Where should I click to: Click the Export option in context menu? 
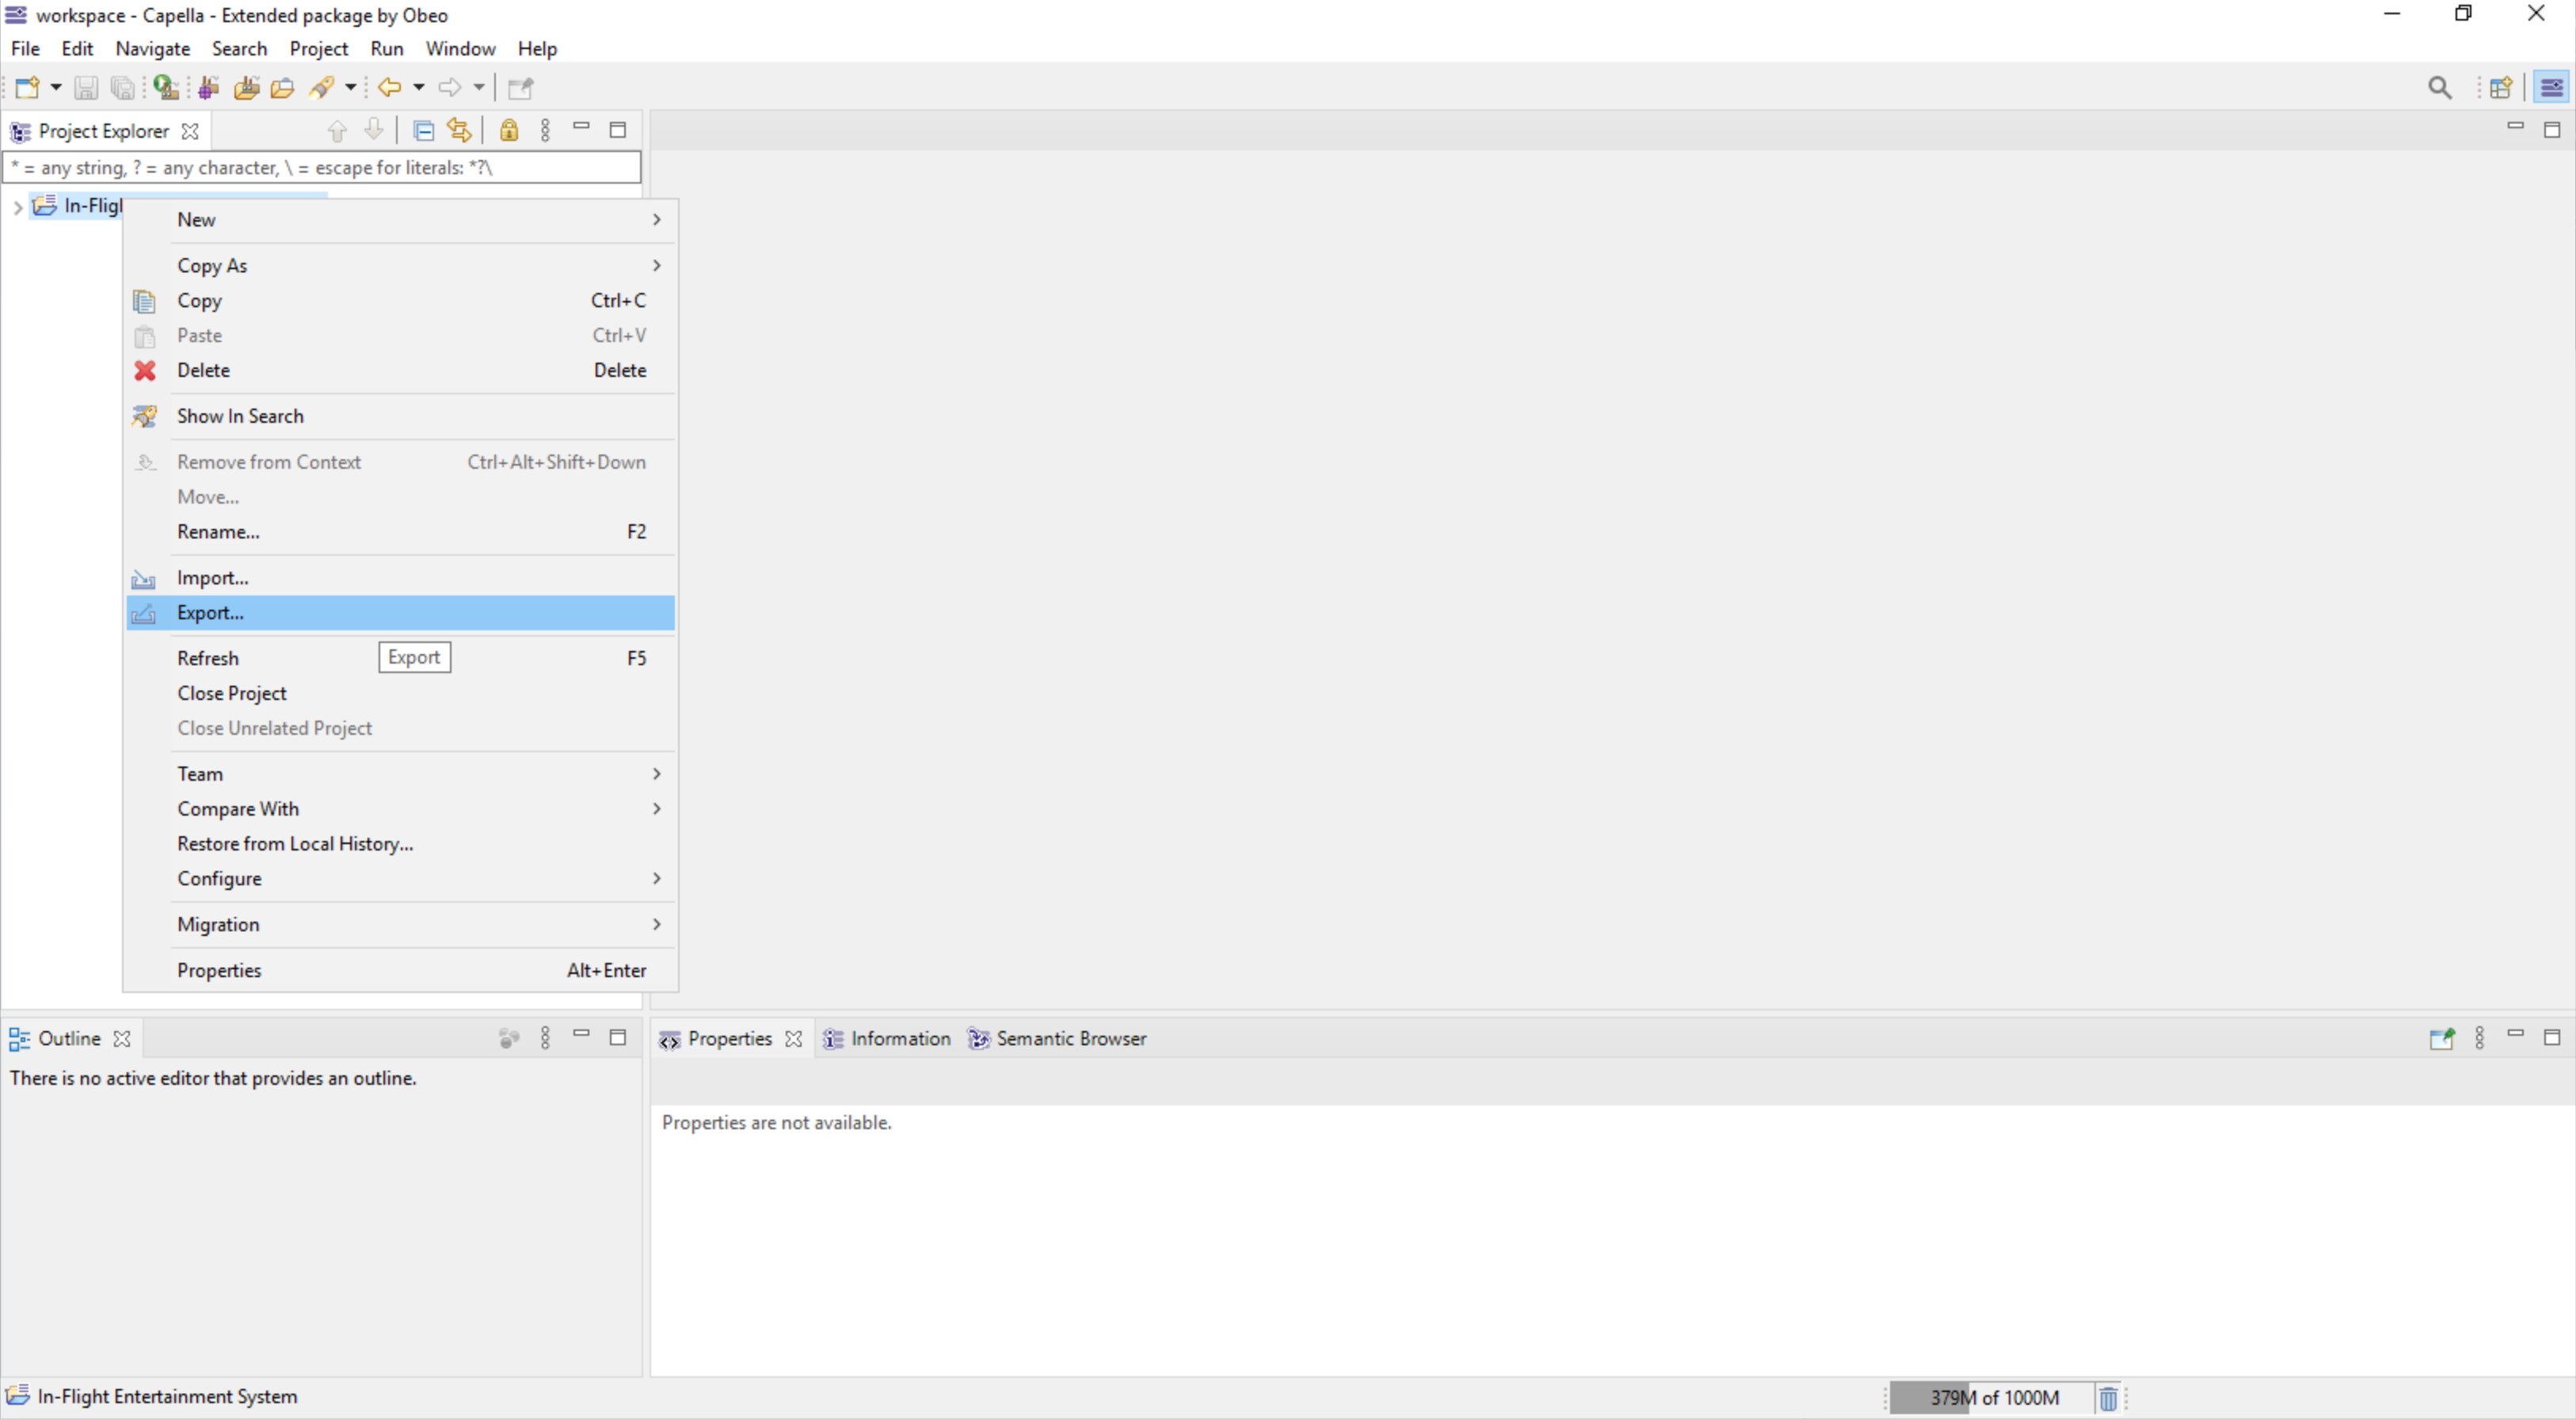click(210, 611)
